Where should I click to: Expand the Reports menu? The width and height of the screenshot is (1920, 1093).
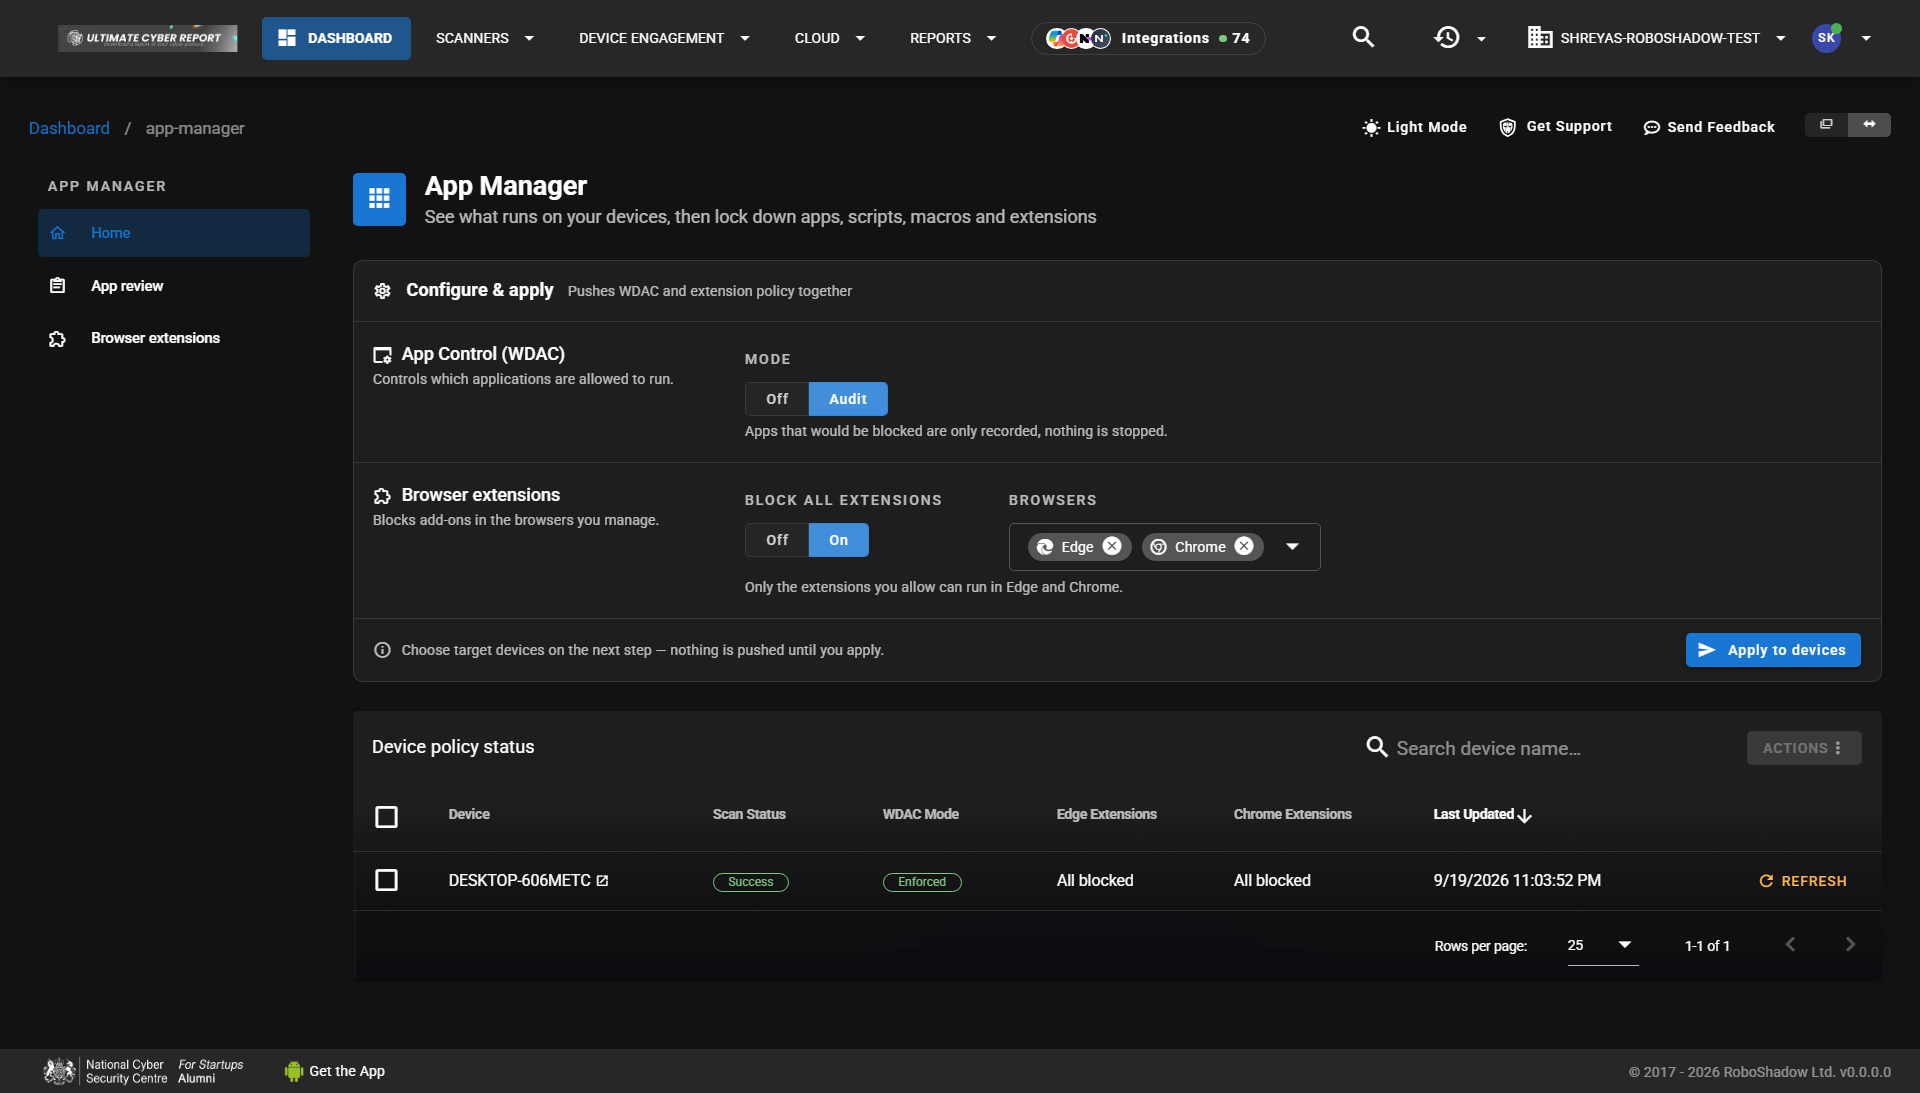pyautogui.click(x=952, y=38)
